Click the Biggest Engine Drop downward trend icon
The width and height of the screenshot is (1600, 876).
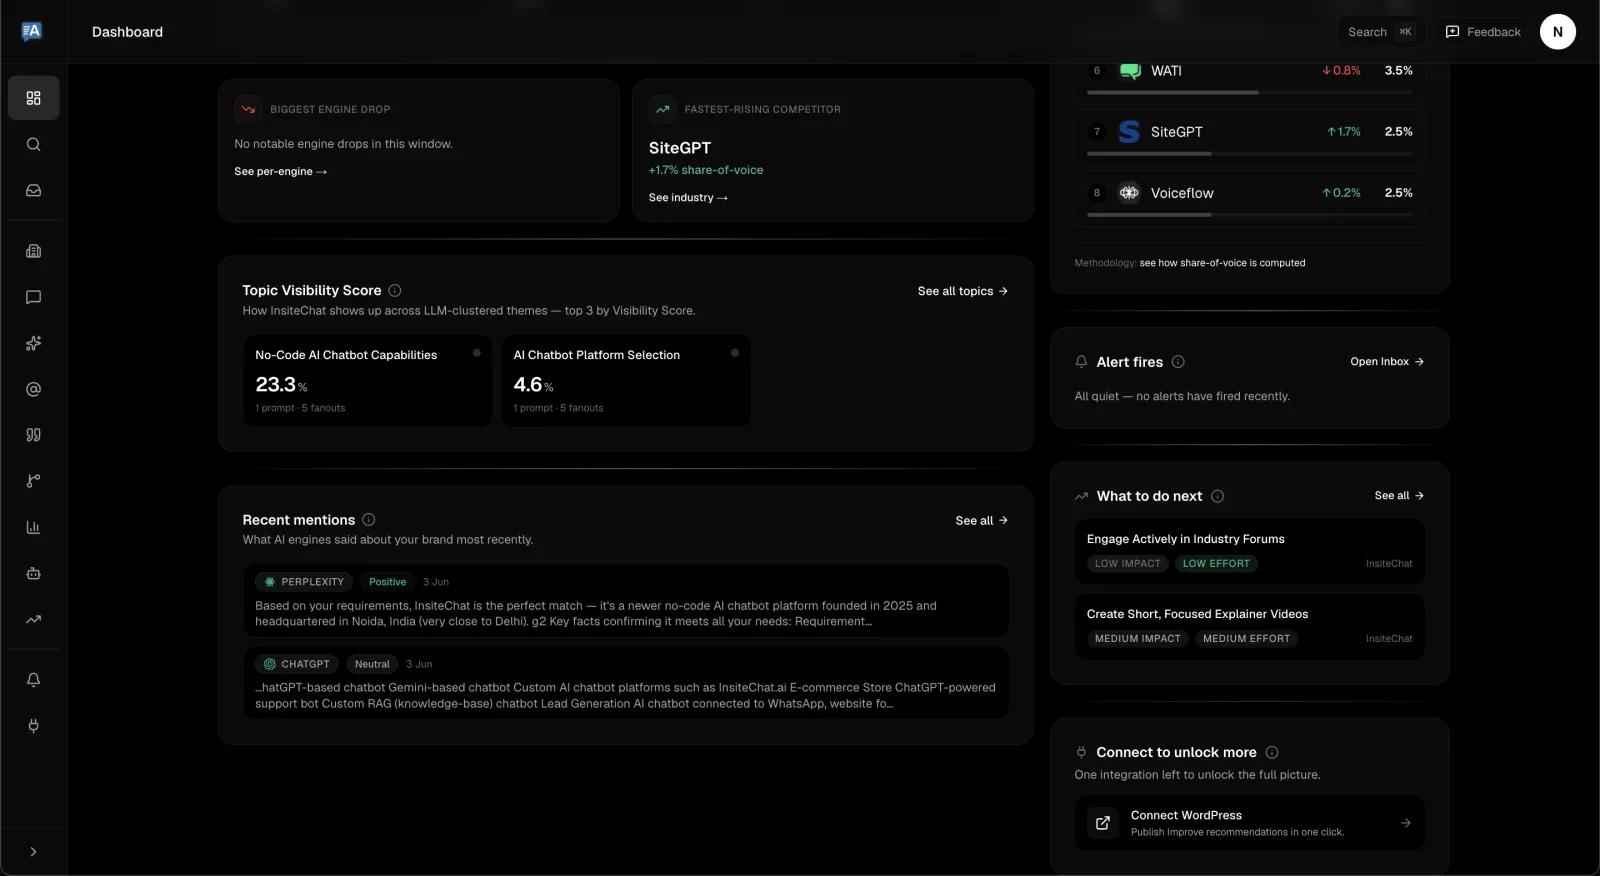click(x=248, y=109)
